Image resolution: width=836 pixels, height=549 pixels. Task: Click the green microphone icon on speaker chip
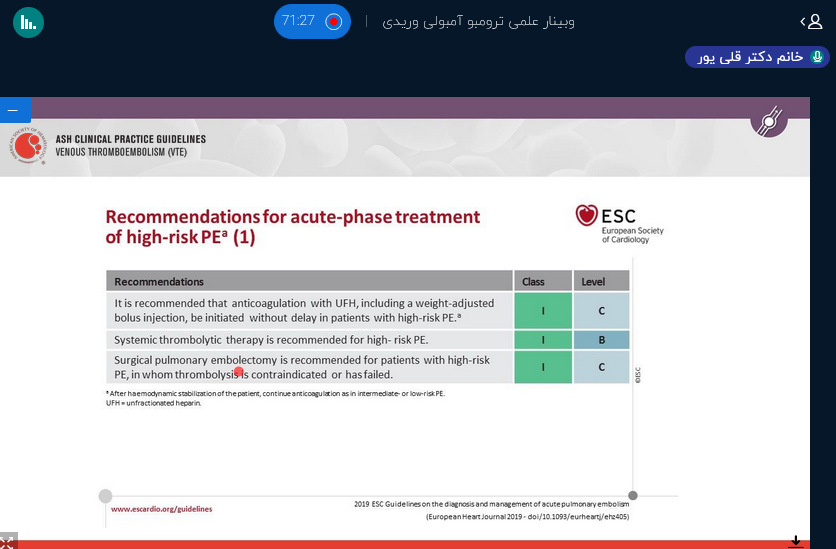pos(817,56)
